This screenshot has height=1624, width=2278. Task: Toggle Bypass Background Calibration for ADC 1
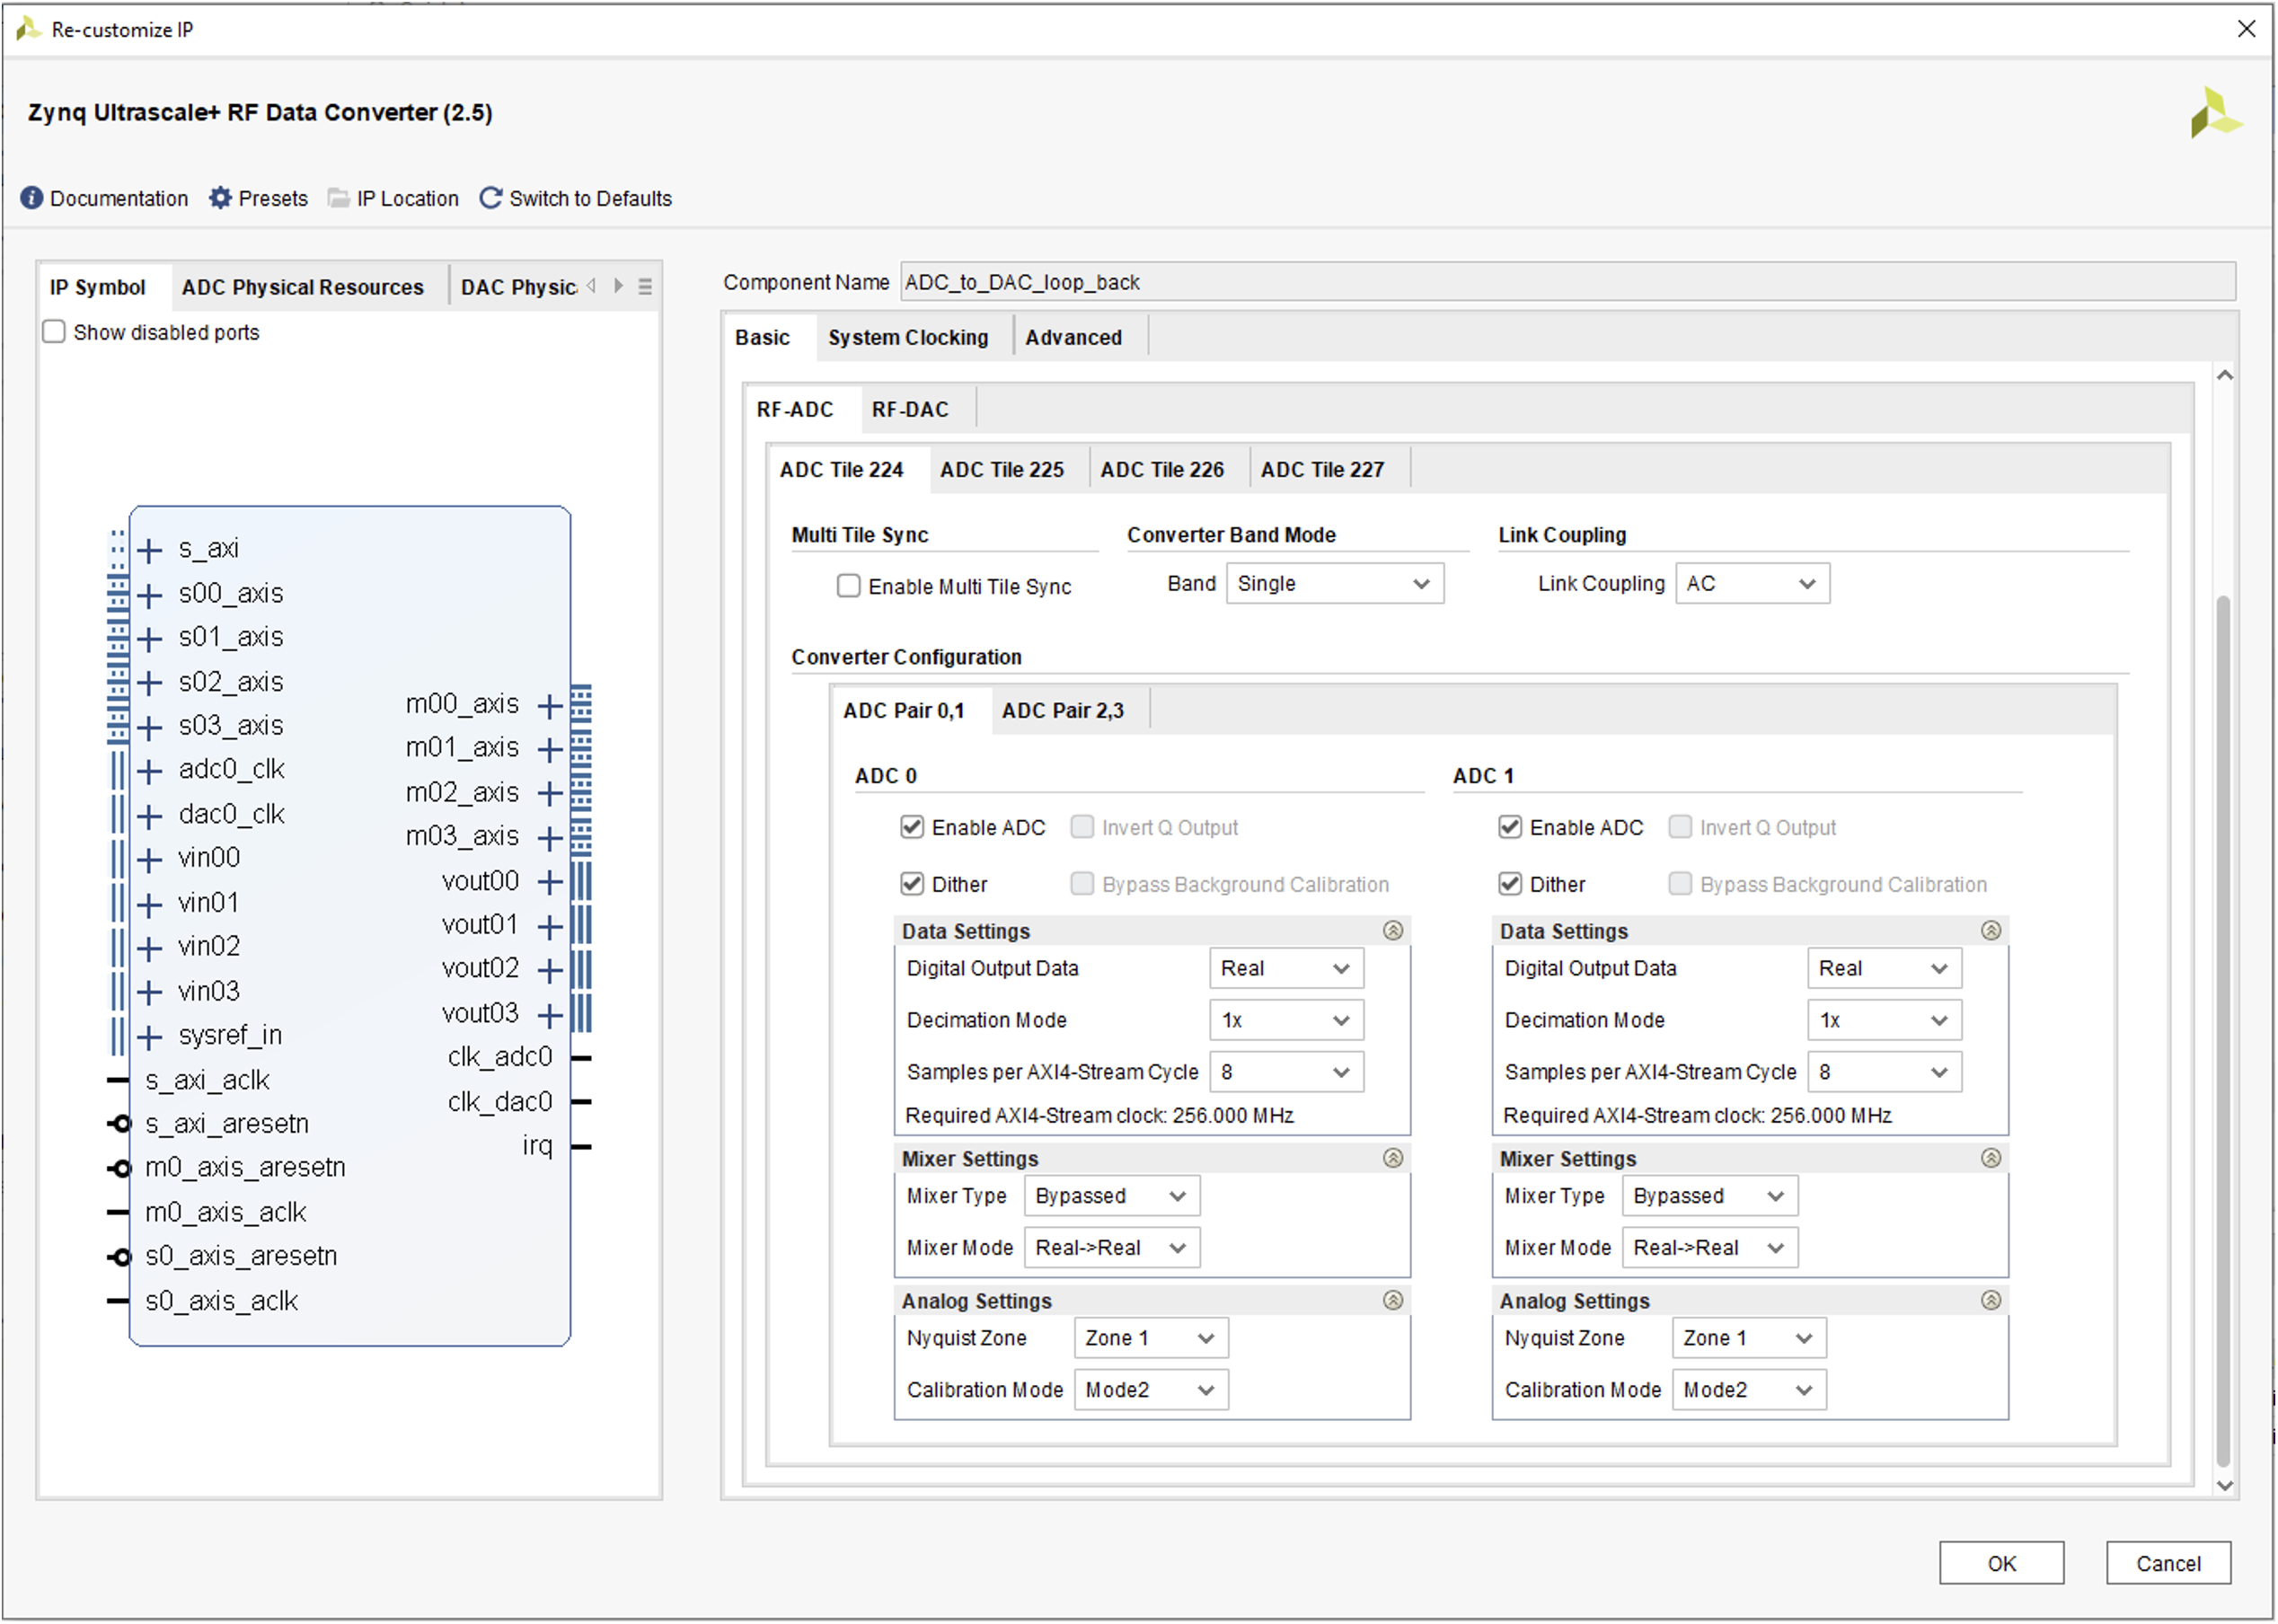click(1680, 883)
